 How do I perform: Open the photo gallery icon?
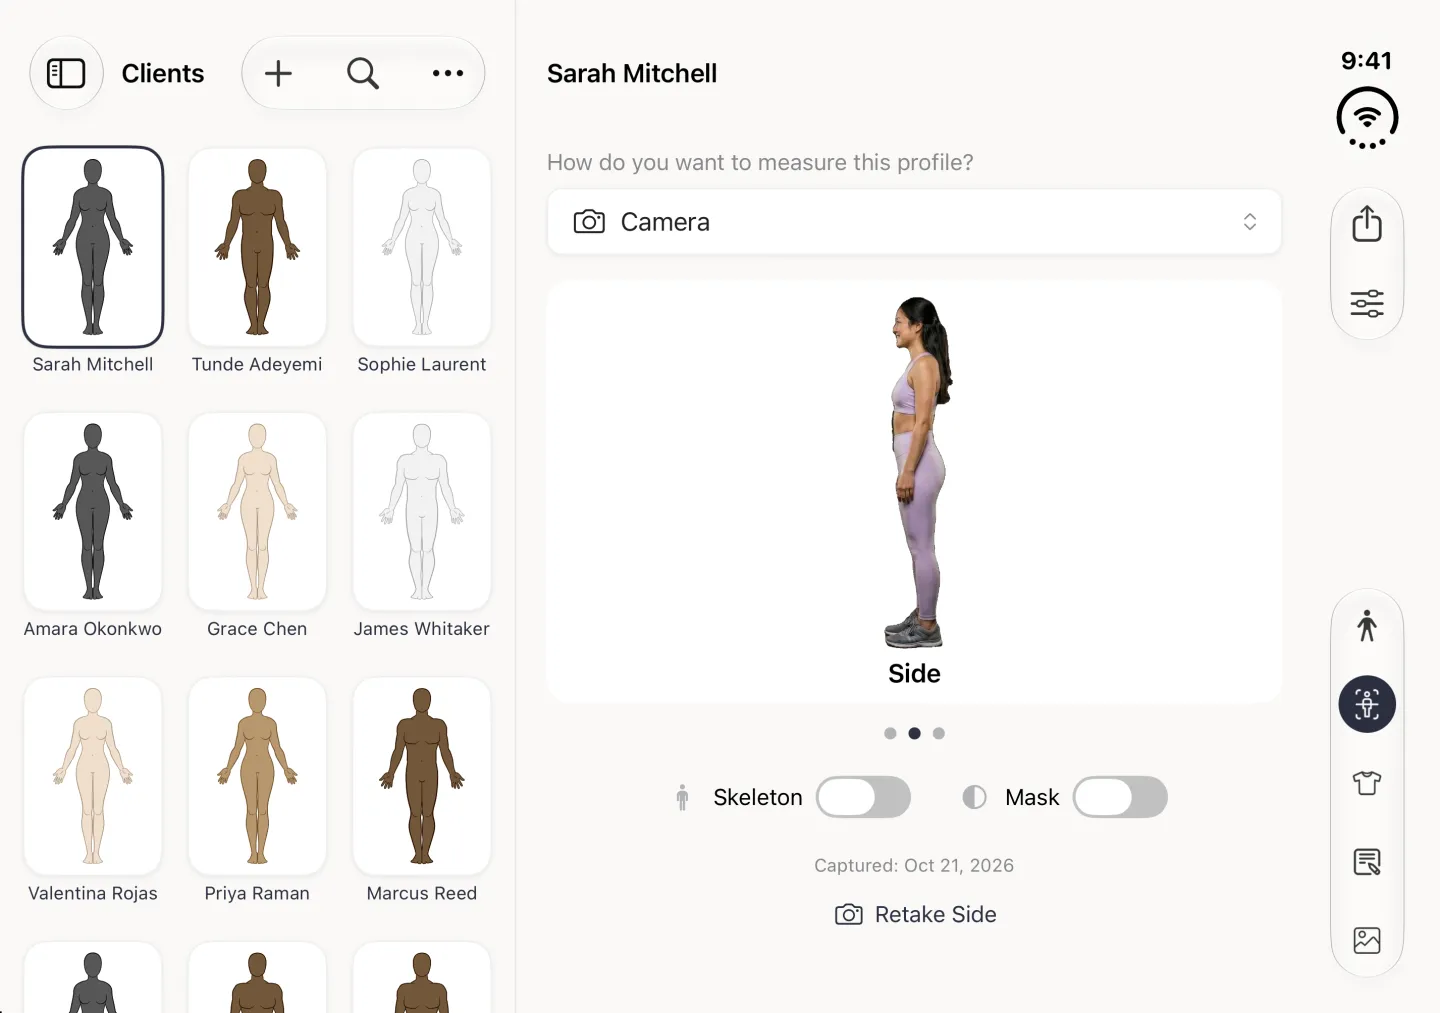coord(1367,940)
